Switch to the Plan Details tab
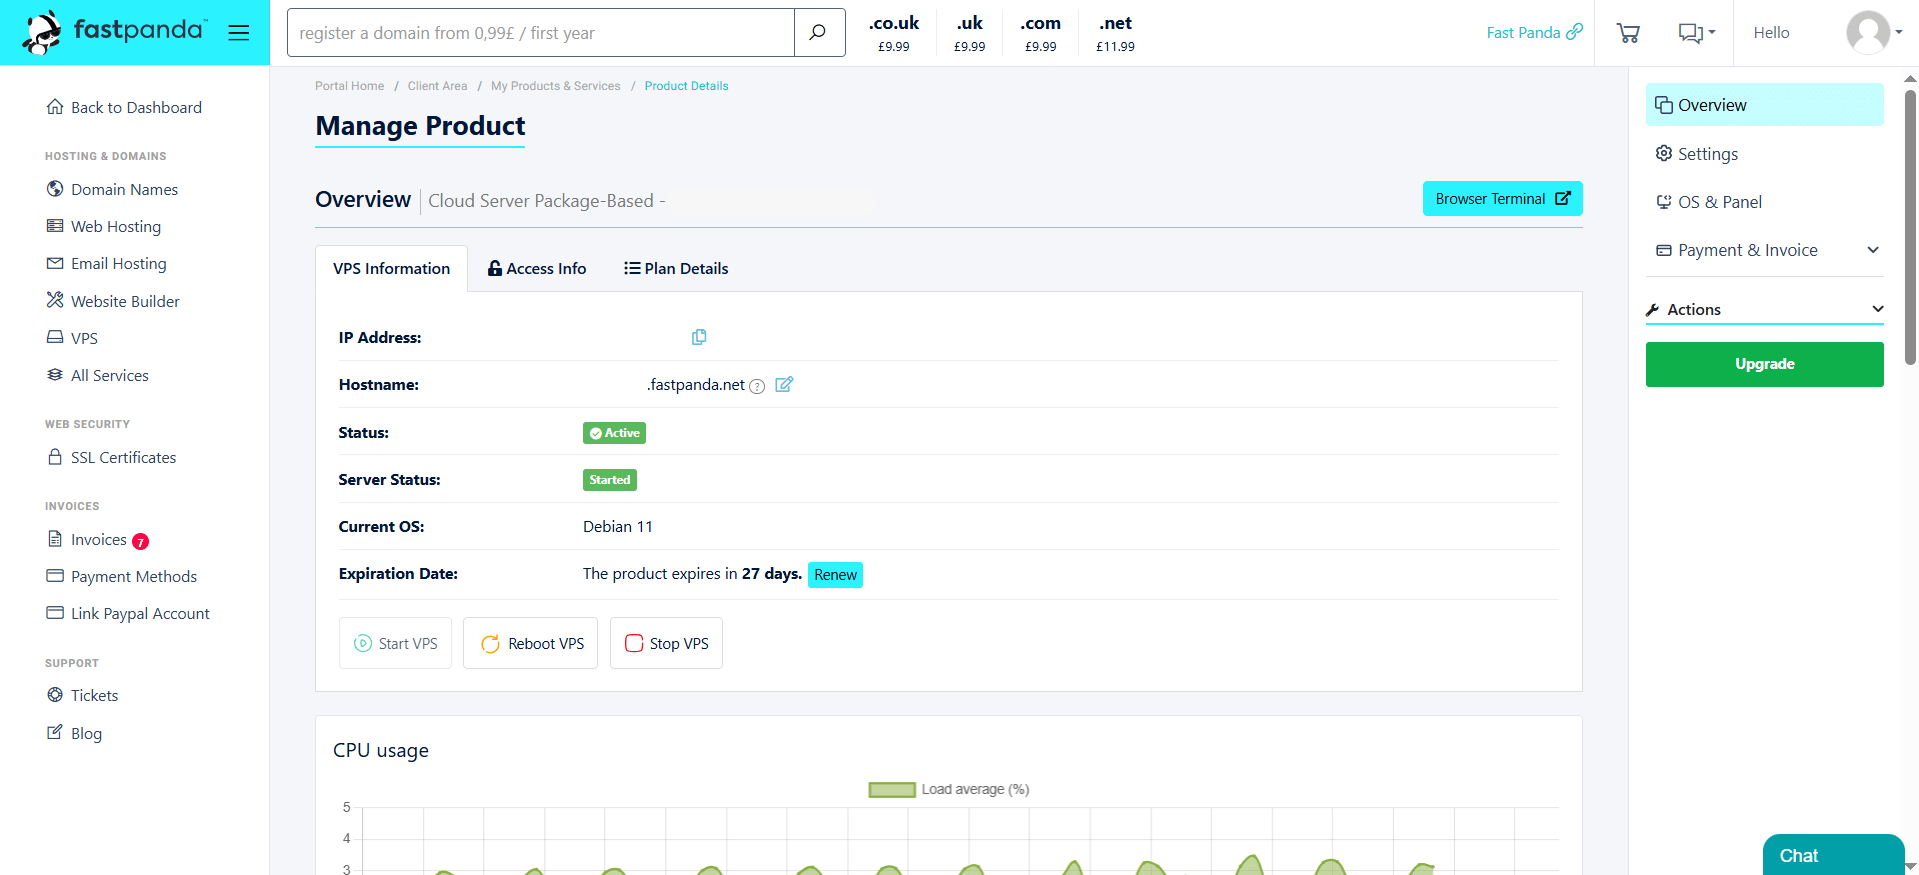 click(676, 269)
